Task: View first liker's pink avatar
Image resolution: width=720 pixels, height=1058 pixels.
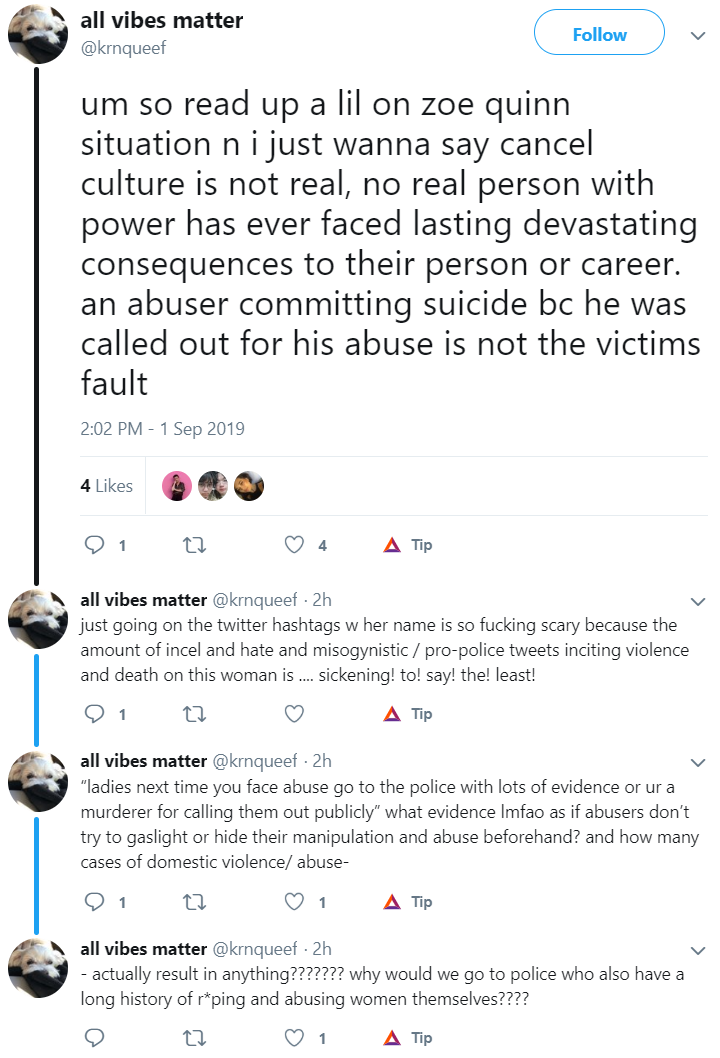Action: pos(177,486)
